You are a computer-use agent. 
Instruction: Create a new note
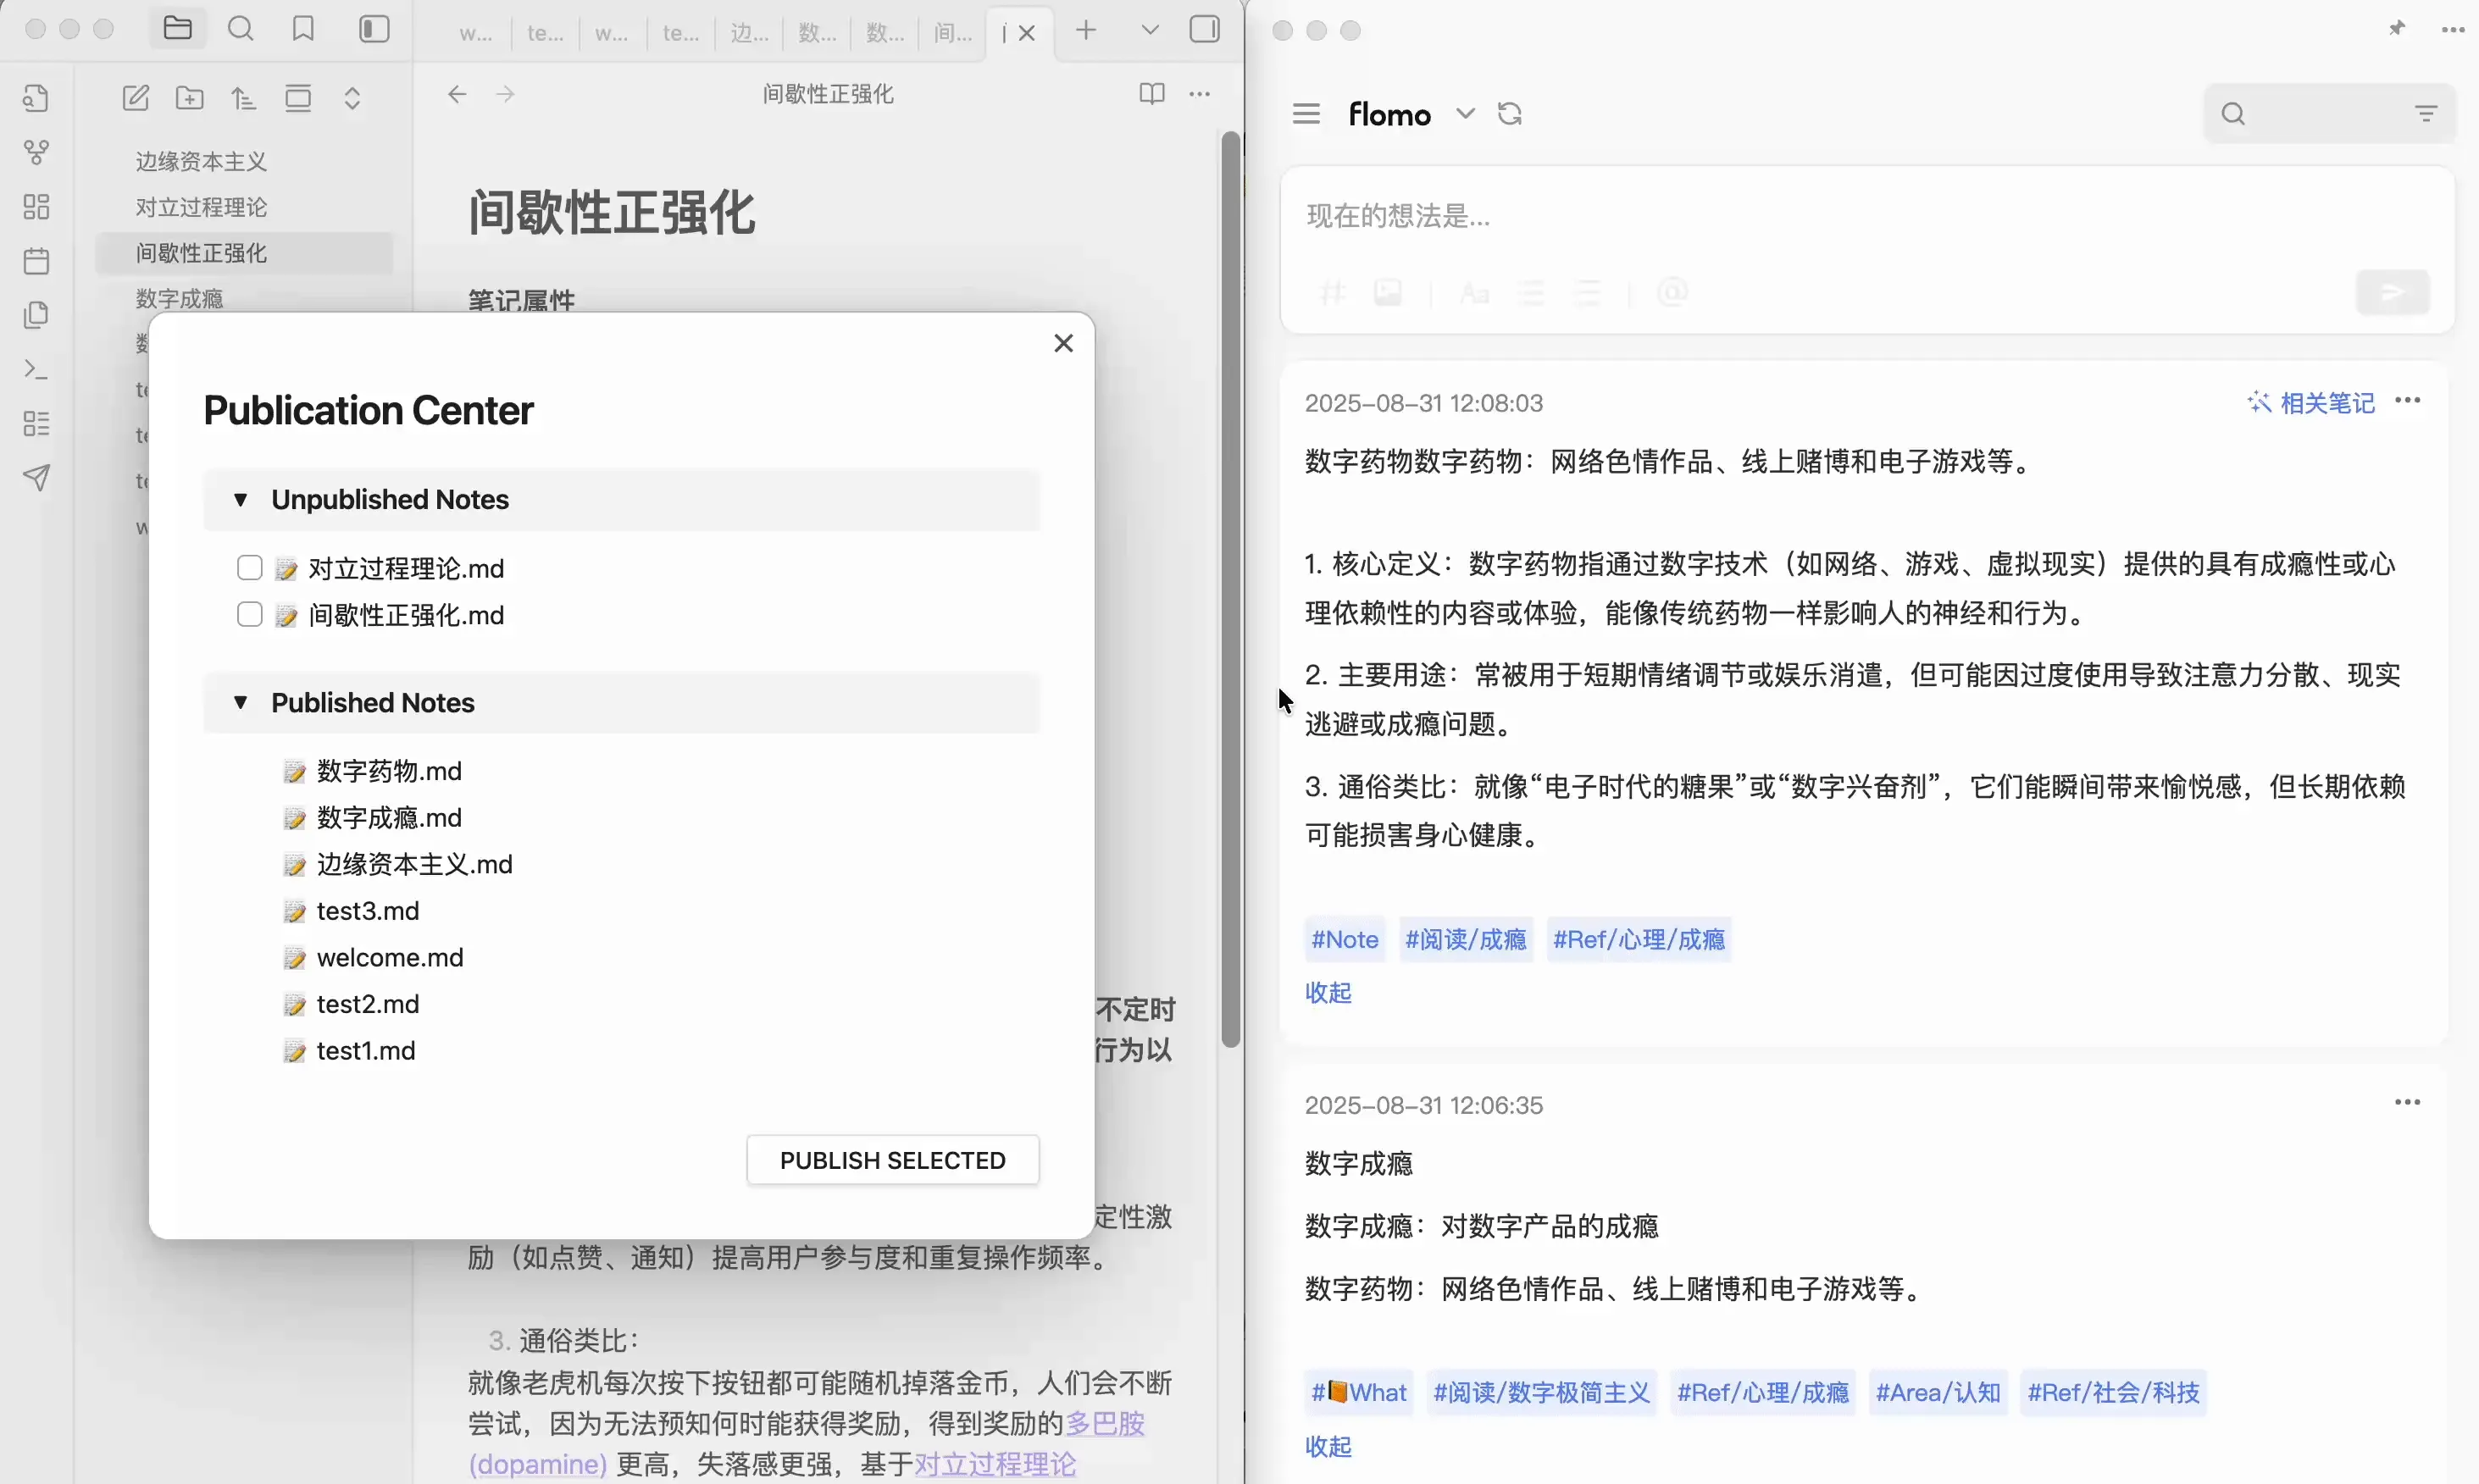pyautogui.click(x=136, y=98)
